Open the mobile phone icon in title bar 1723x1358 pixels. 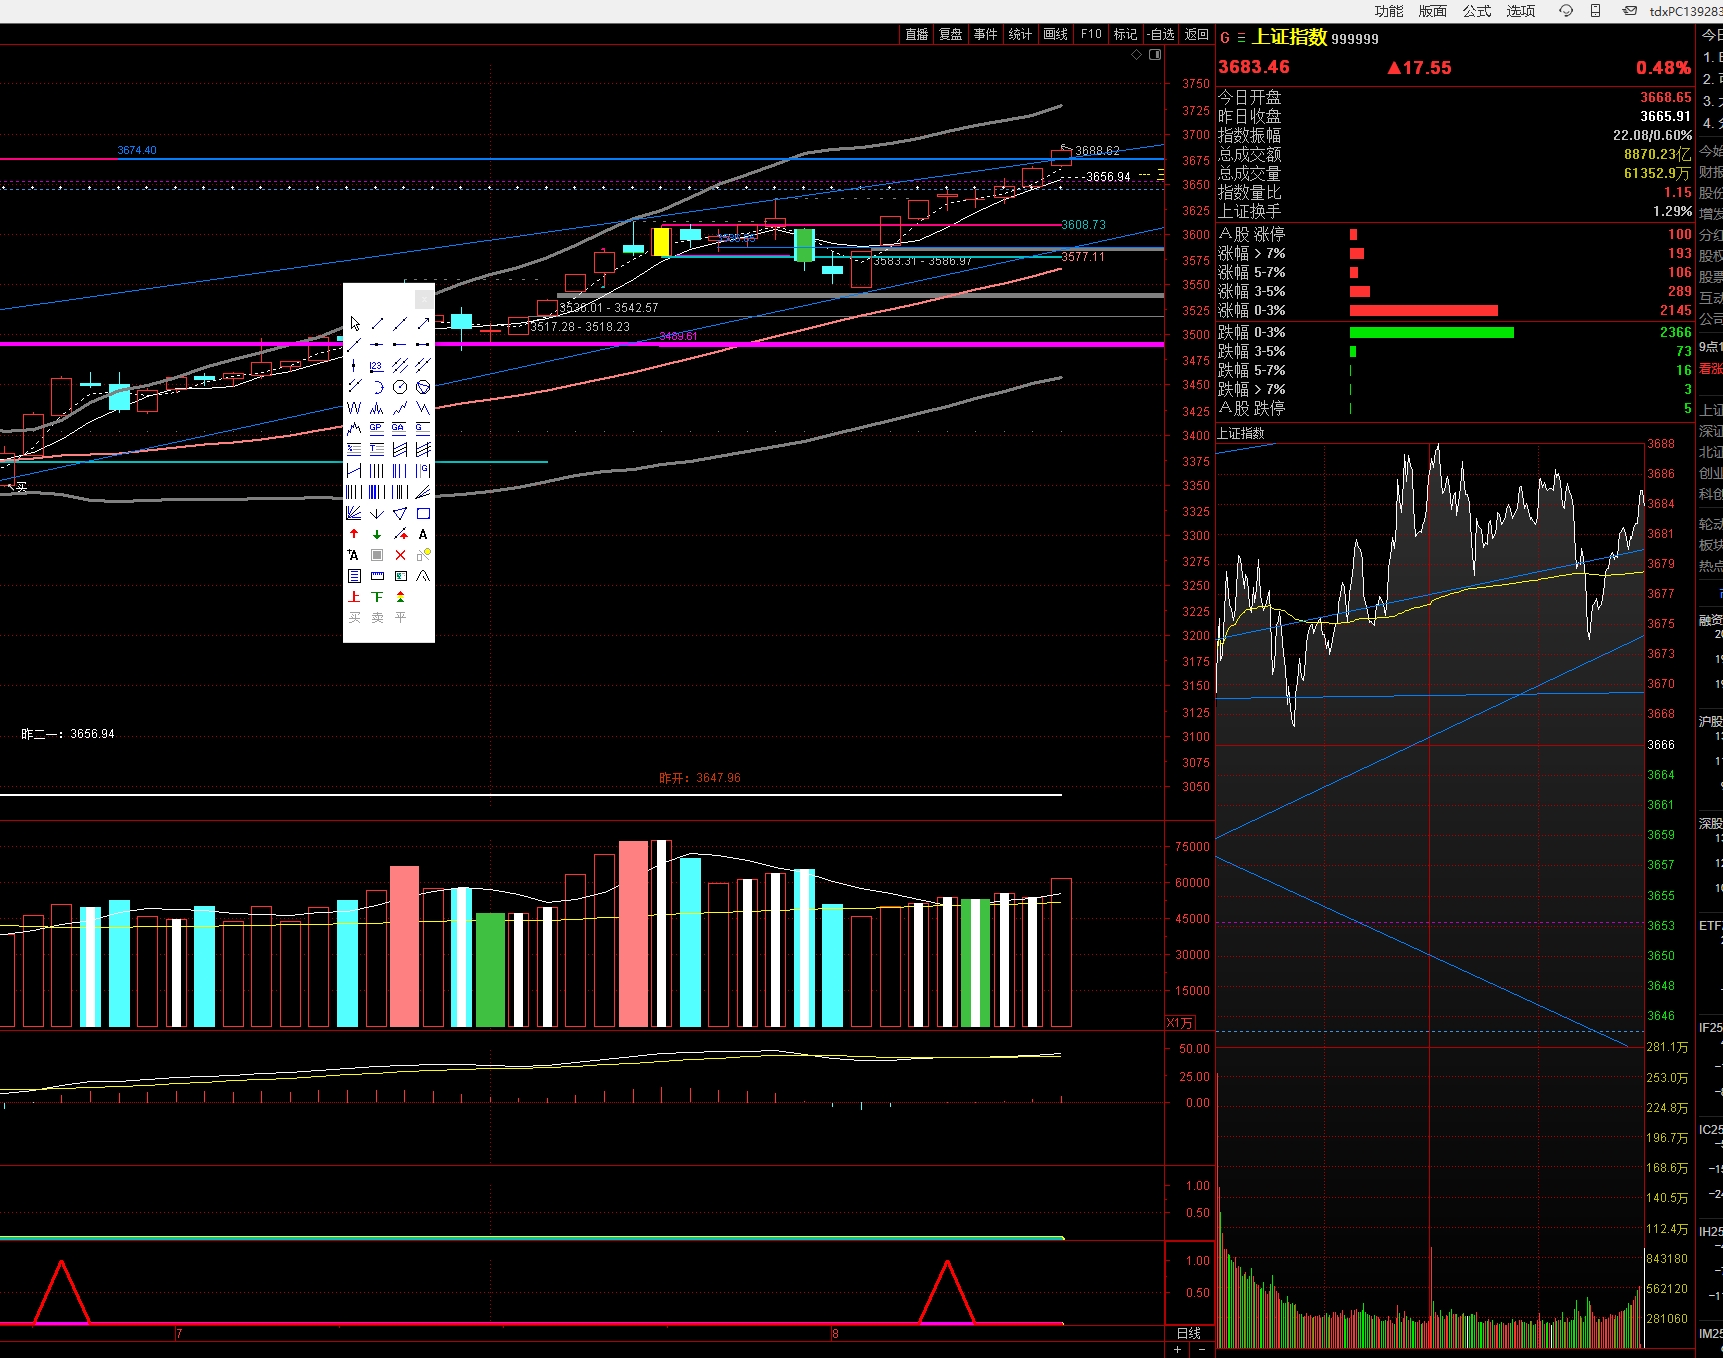click(x=1596, y=11)
